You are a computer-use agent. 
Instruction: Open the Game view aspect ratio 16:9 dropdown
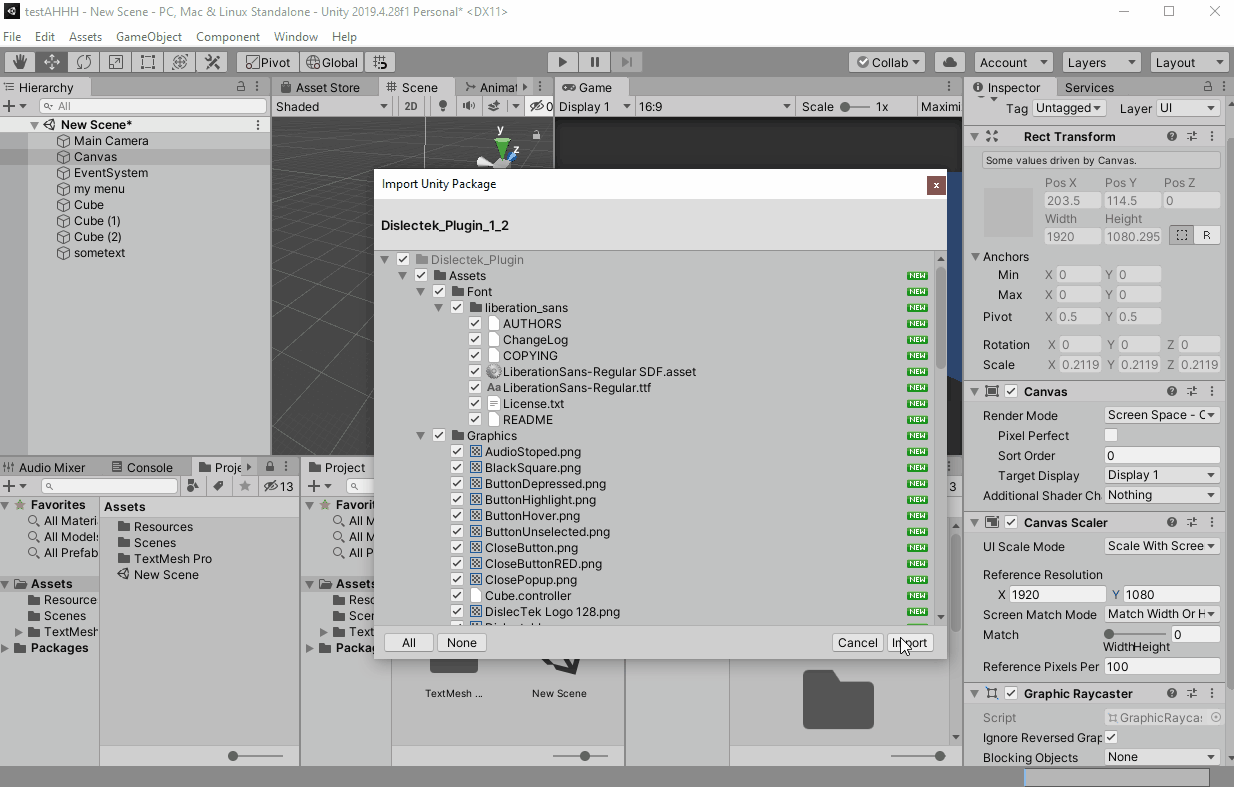(715, 106)
